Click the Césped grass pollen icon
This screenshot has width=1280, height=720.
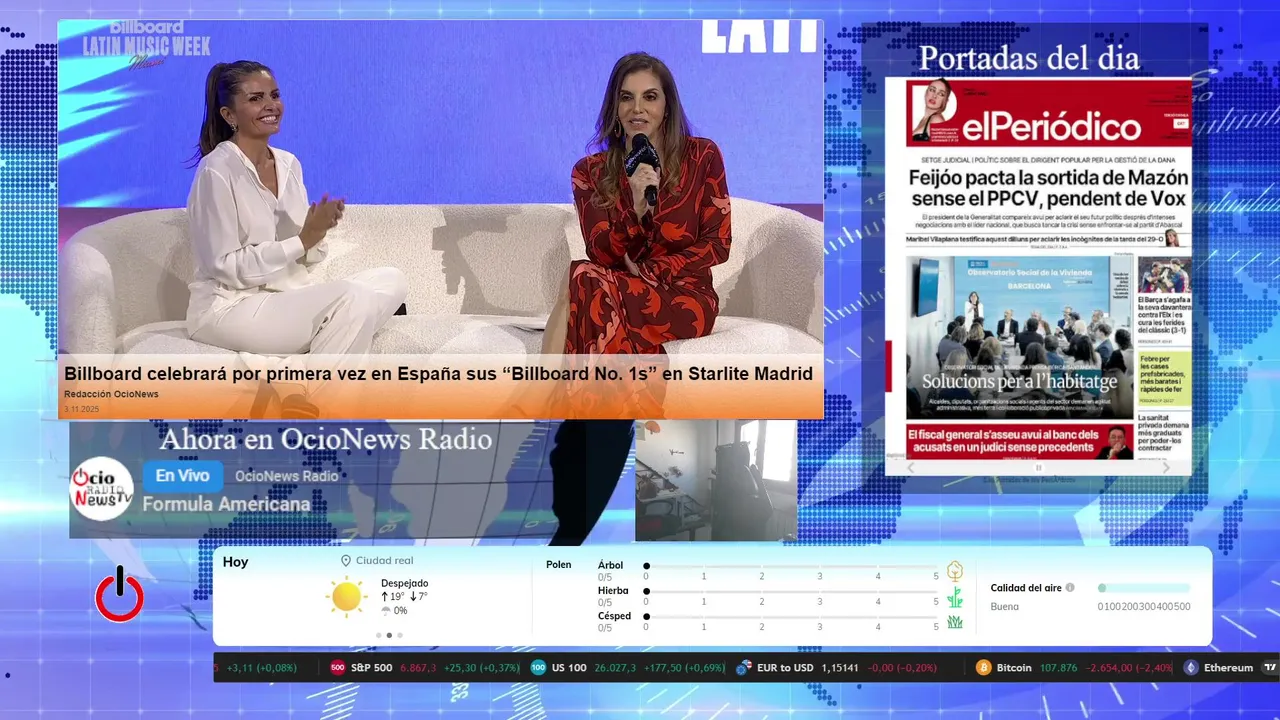[x=955, y=622]
